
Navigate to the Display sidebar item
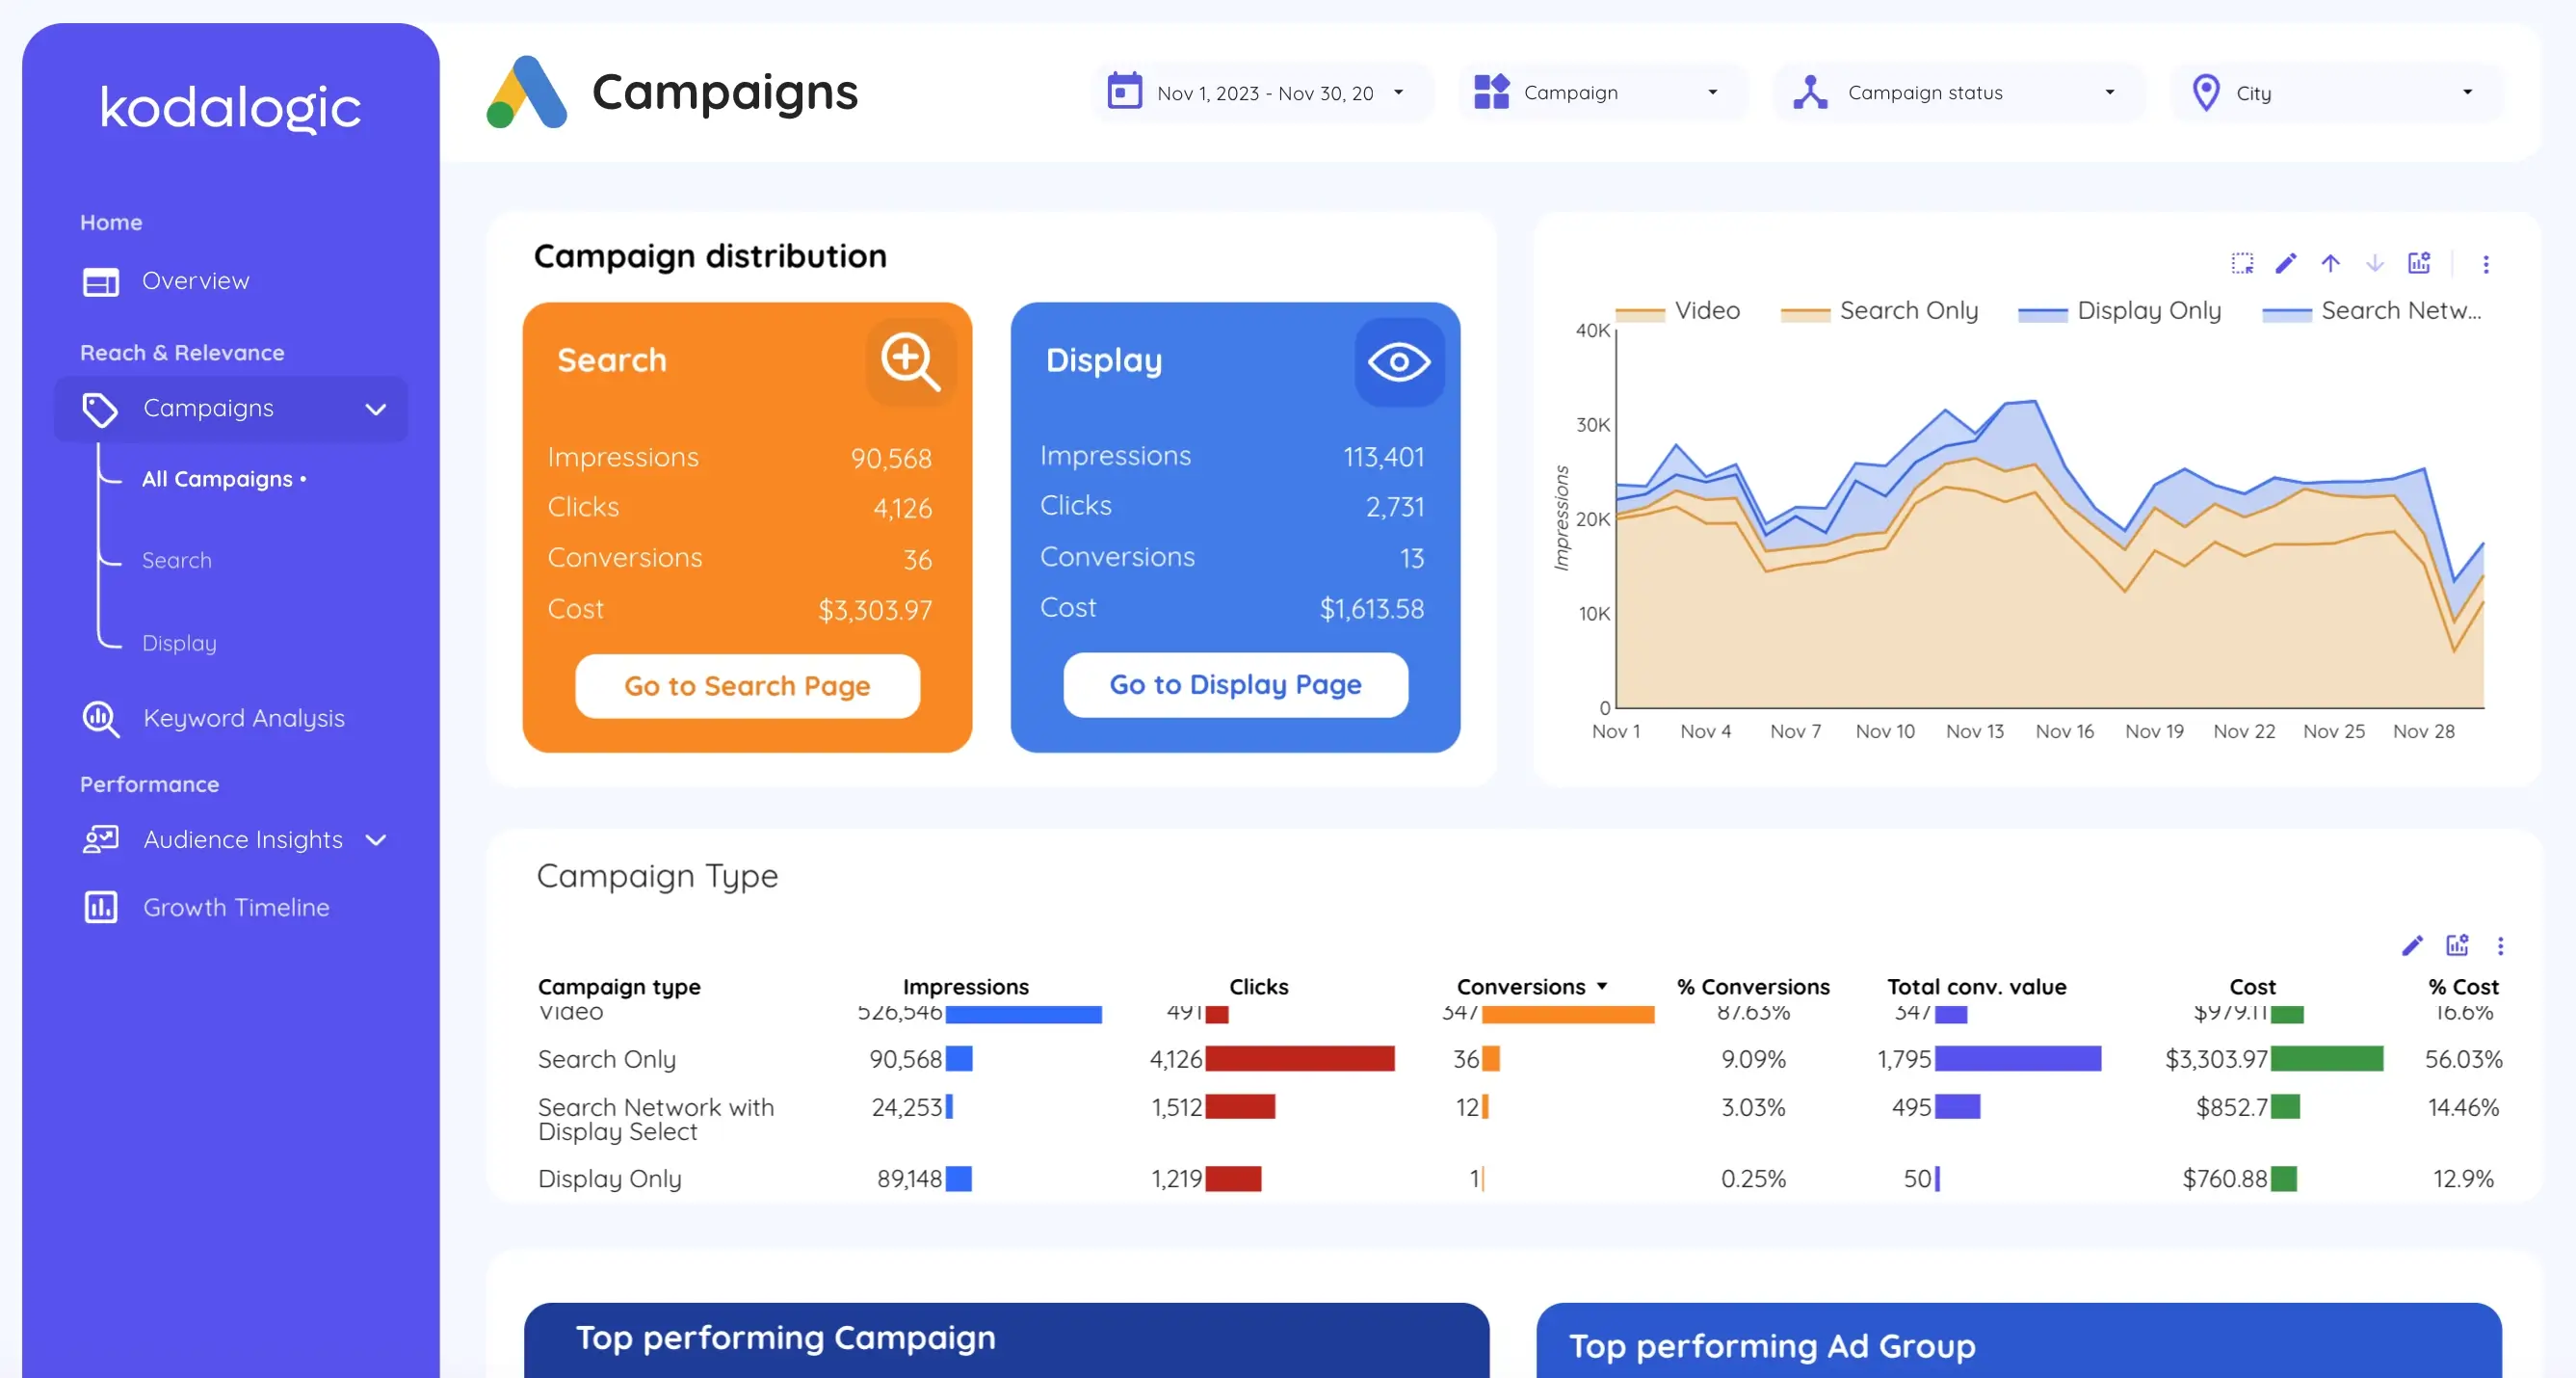(x=177, y=641)
